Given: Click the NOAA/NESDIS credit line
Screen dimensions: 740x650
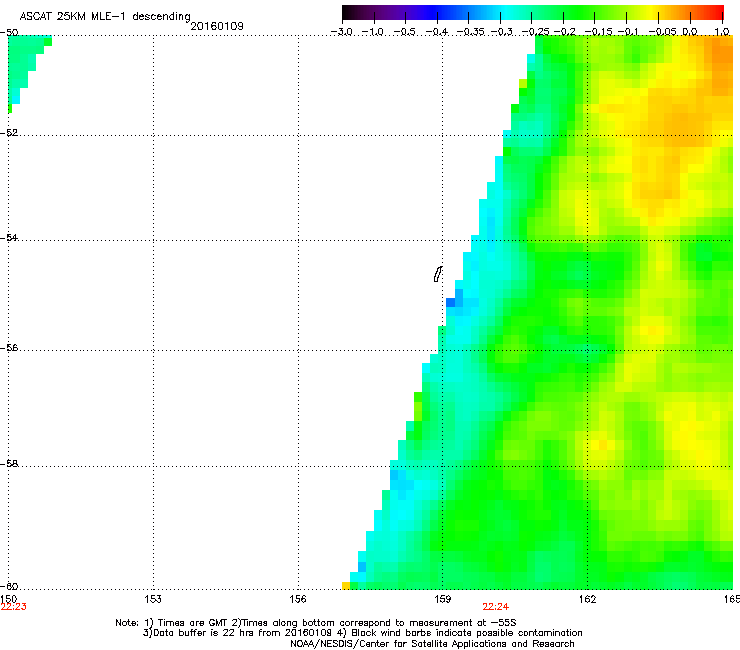Looking at the screenshot, I should (432, 644).
